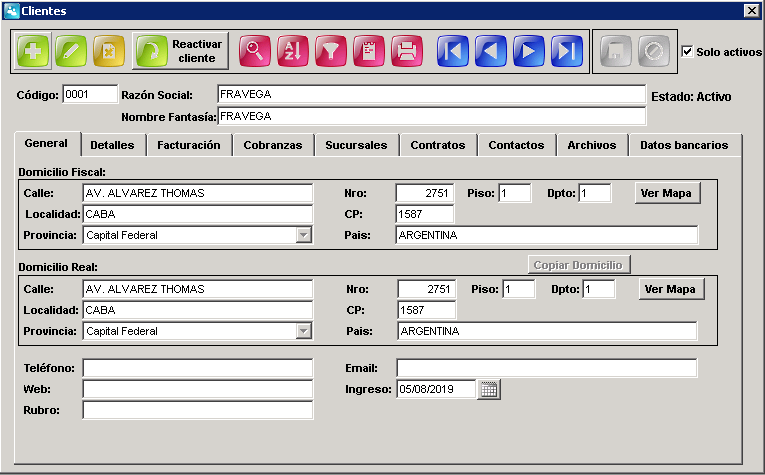Image resolution: width=765 pixels, height=475 pixels.
Task: Switch to the Contactos tab
Action: coord(516,145)
